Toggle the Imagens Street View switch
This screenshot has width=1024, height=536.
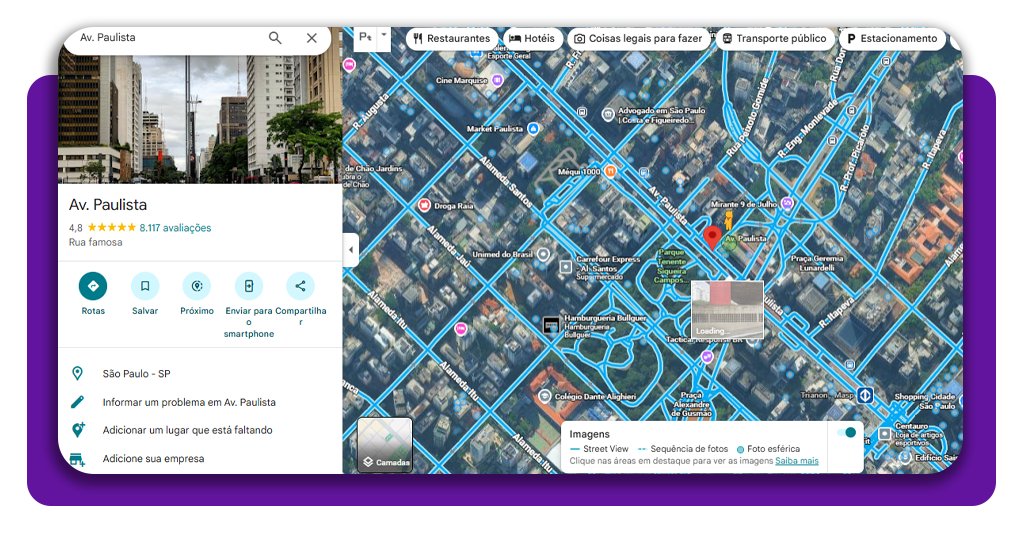tap(846, 433)
